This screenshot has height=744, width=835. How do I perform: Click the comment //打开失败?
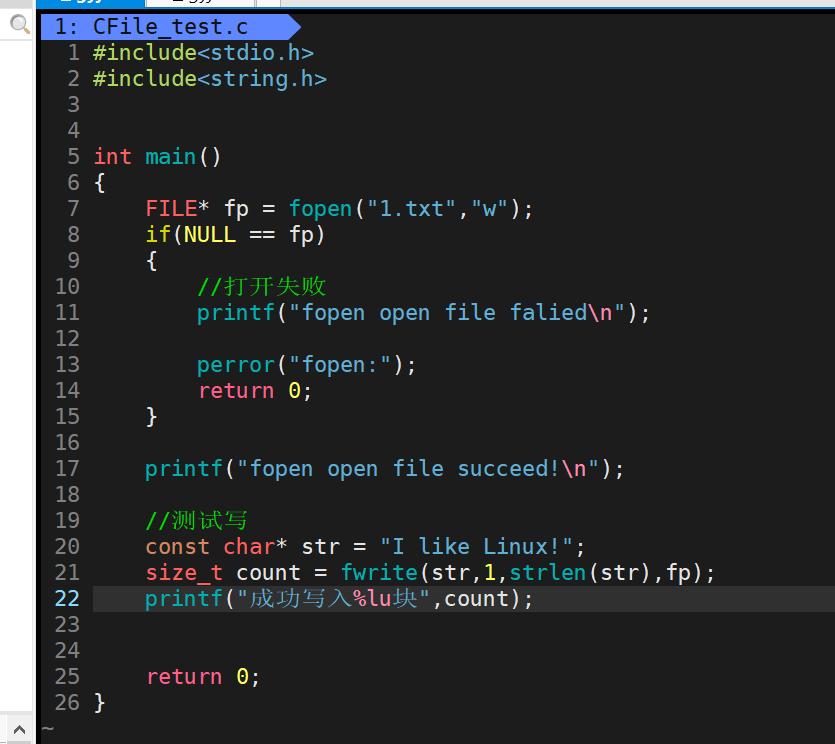(x=261, y=287)
